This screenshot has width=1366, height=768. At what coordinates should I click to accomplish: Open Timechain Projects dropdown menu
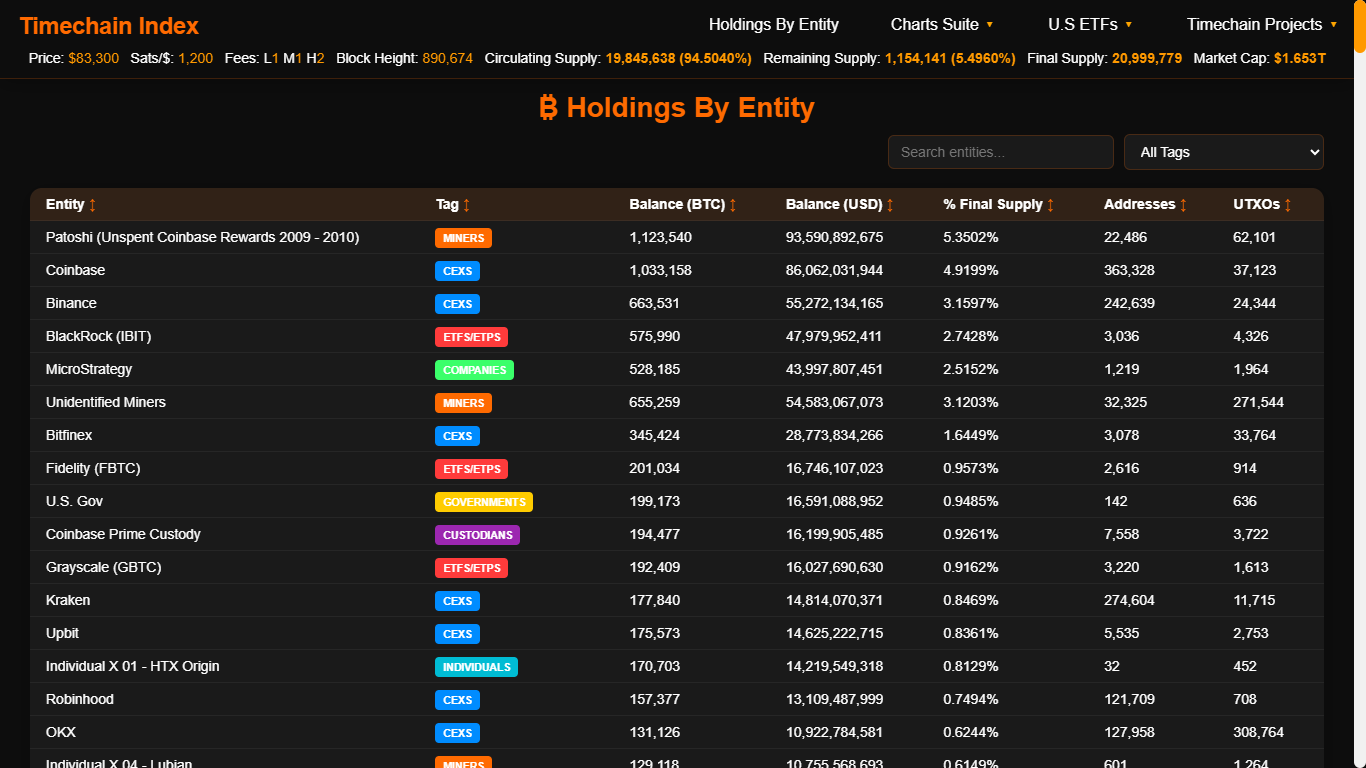pos(1261,25)
